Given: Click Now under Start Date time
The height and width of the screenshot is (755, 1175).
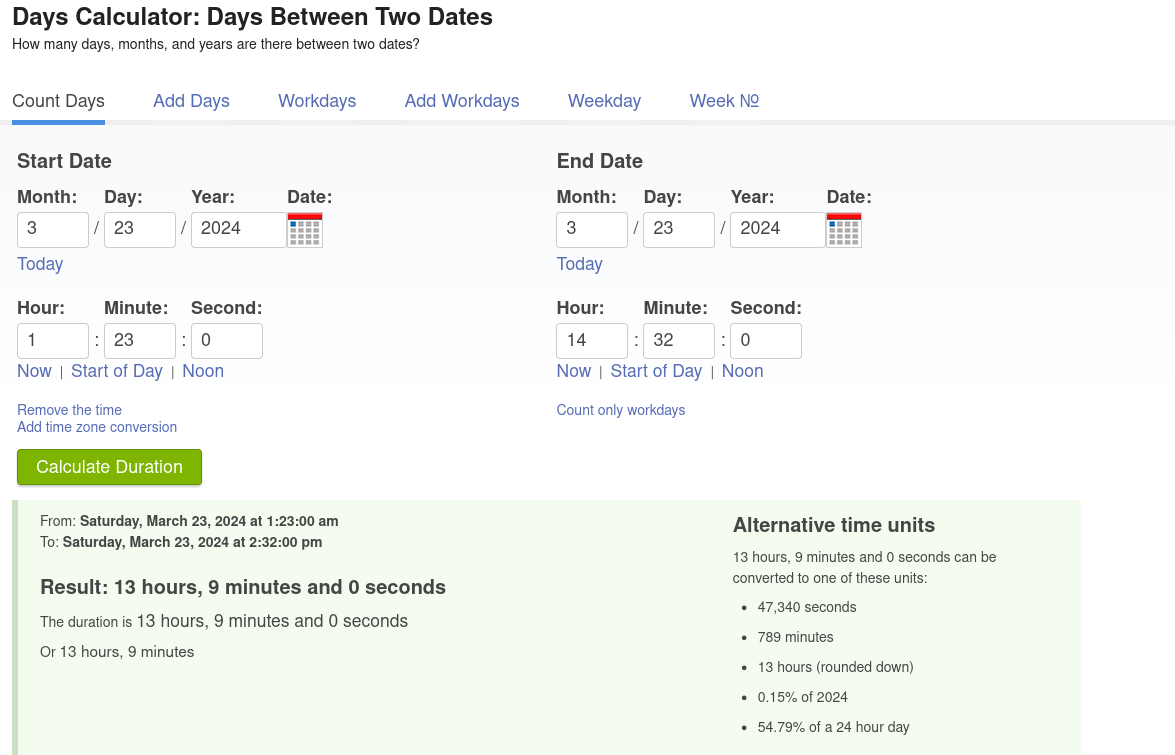Looking at the screenshot, I should pyautogui.click(x=34, y=371).
